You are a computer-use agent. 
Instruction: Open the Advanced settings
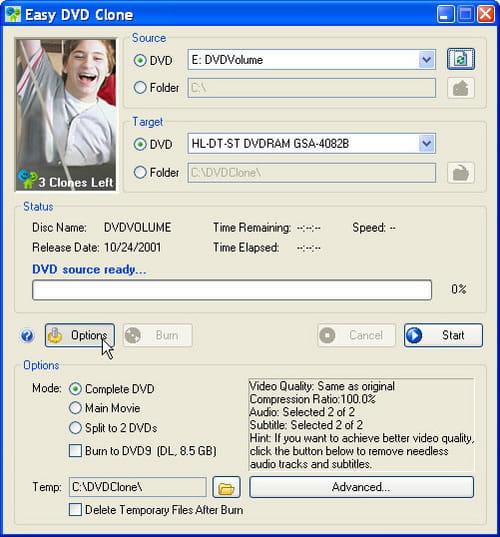[361, 487]
